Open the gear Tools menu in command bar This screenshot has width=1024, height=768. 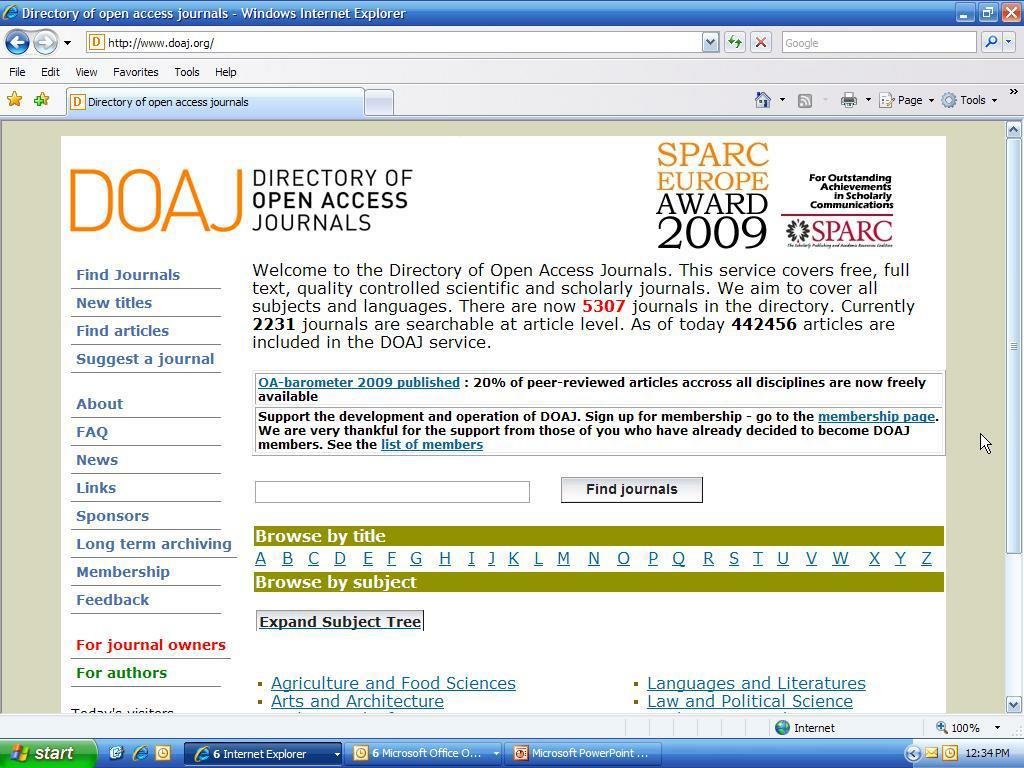click(969, 100)
